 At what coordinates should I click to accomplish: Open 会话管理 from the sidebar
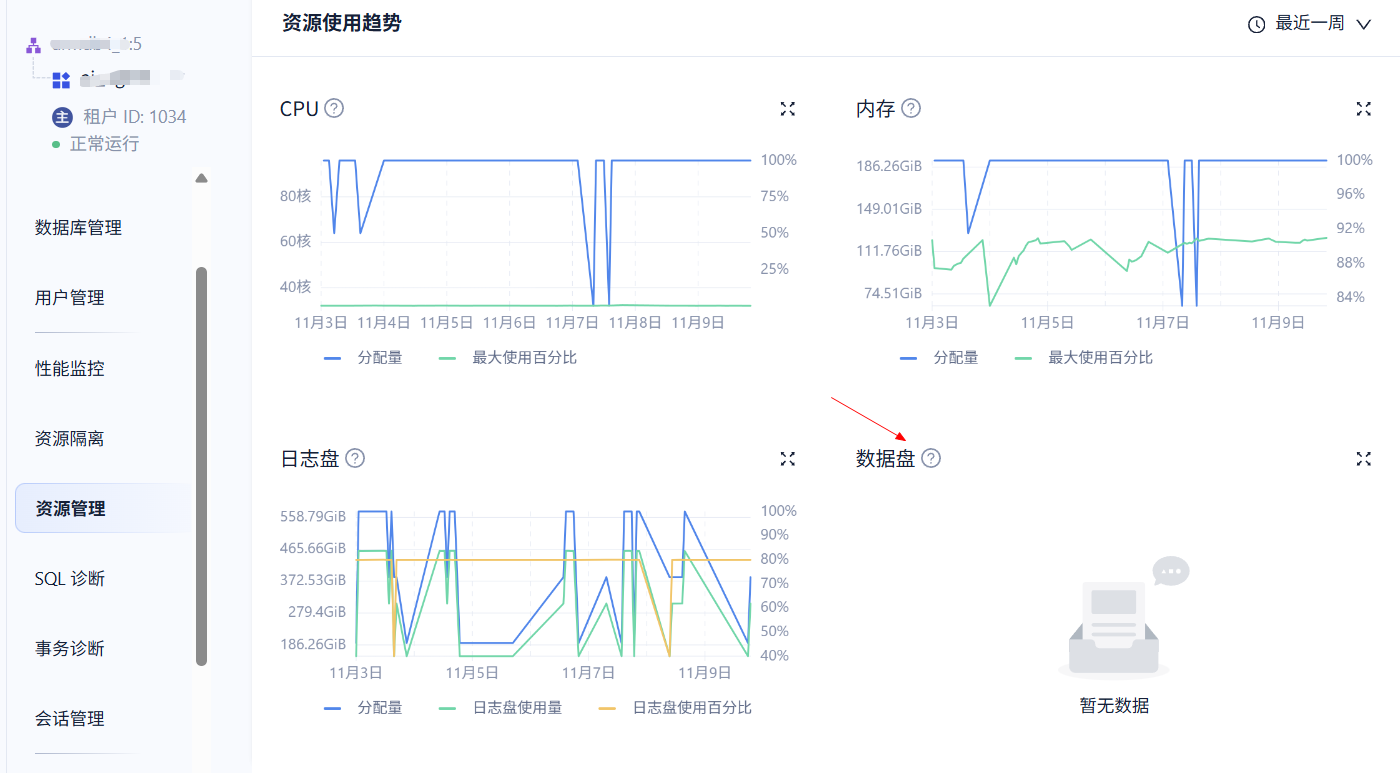click(x=70, y=718)
